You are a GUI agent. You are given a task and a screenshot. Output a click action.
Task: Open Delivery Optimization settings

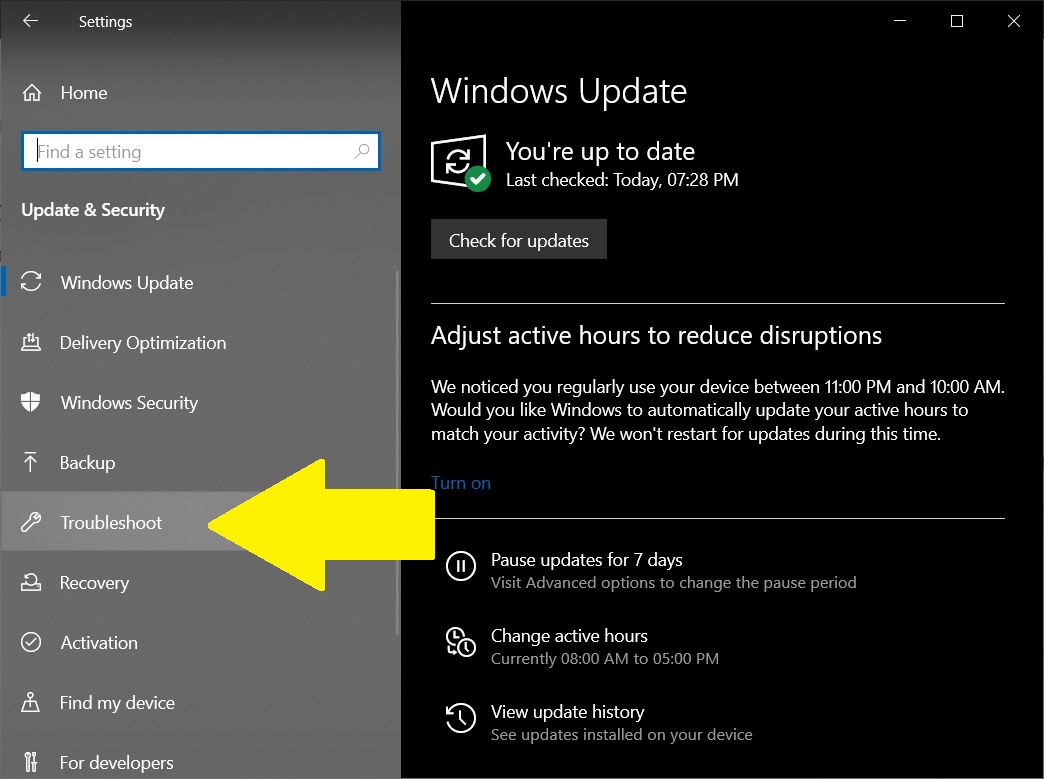[199, 342]
